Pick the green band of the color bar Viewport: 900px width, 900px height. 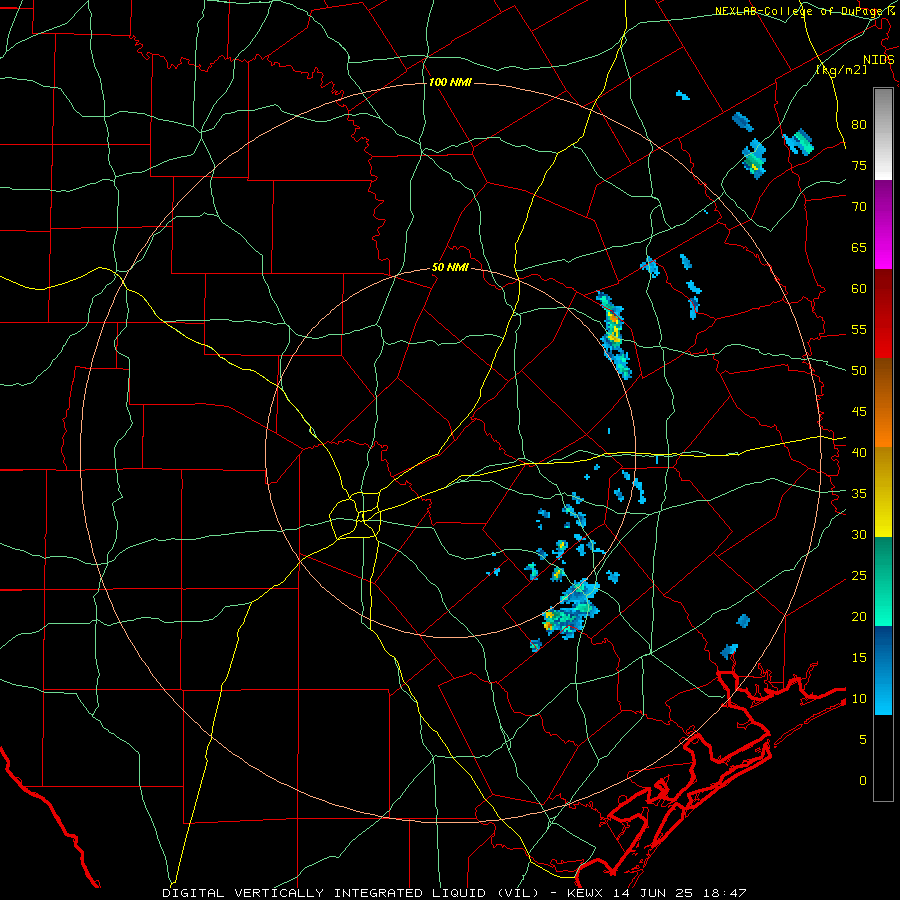[883, 581]
